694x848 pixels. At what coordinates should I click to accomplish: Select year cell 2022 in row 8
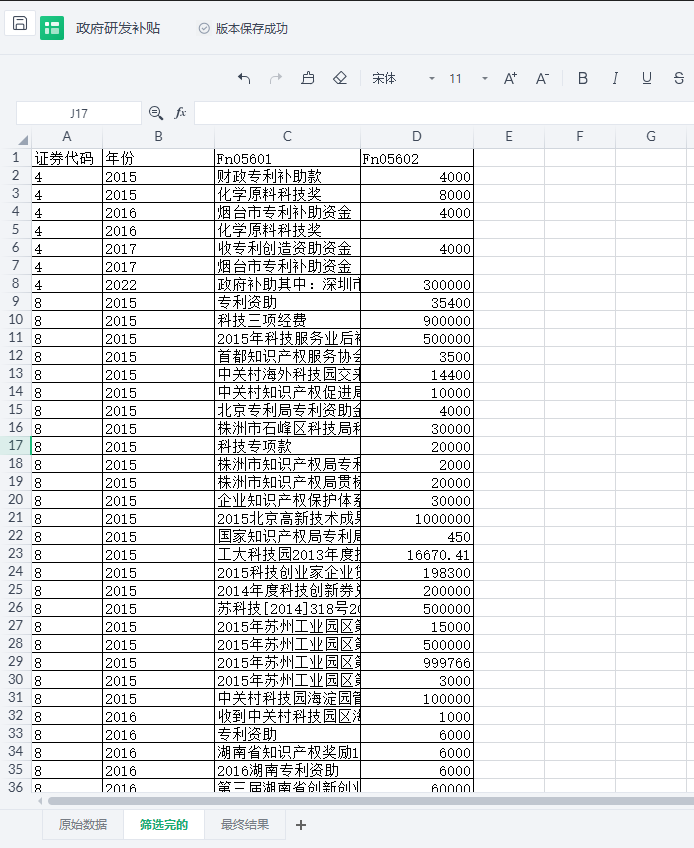[x=158, y=284]
